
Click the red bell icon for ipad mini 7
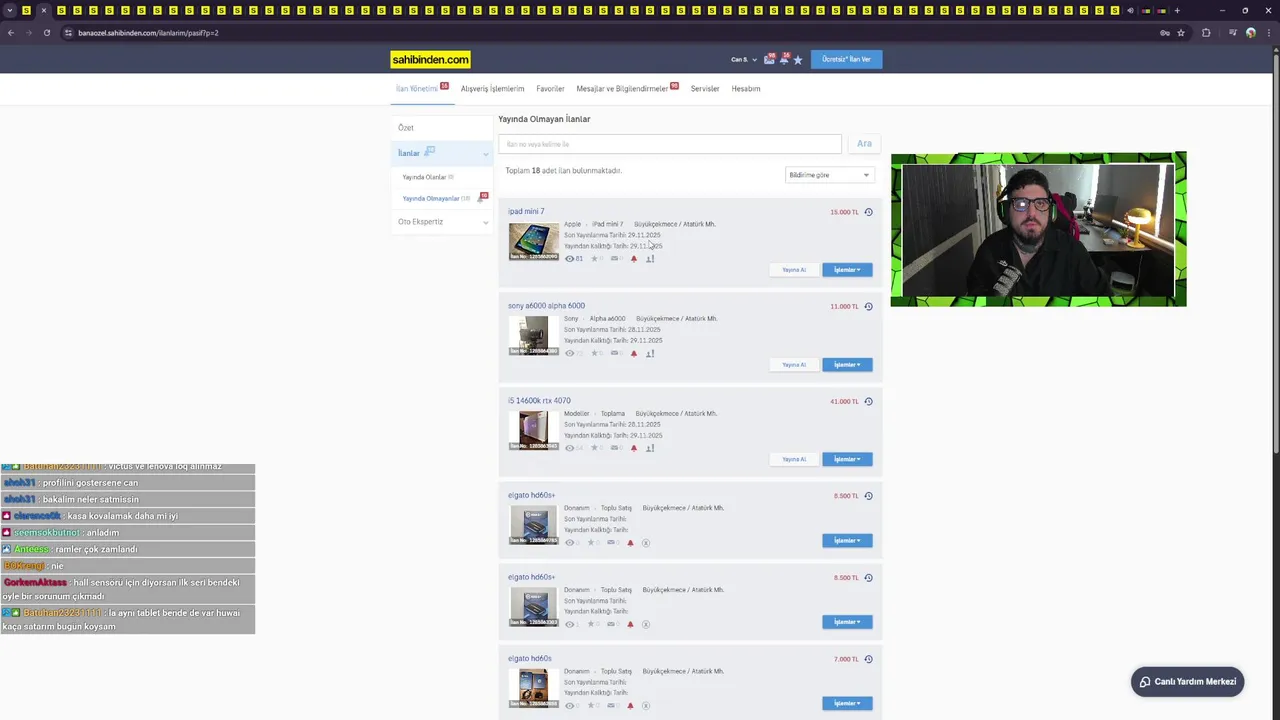tap(633, 259)
